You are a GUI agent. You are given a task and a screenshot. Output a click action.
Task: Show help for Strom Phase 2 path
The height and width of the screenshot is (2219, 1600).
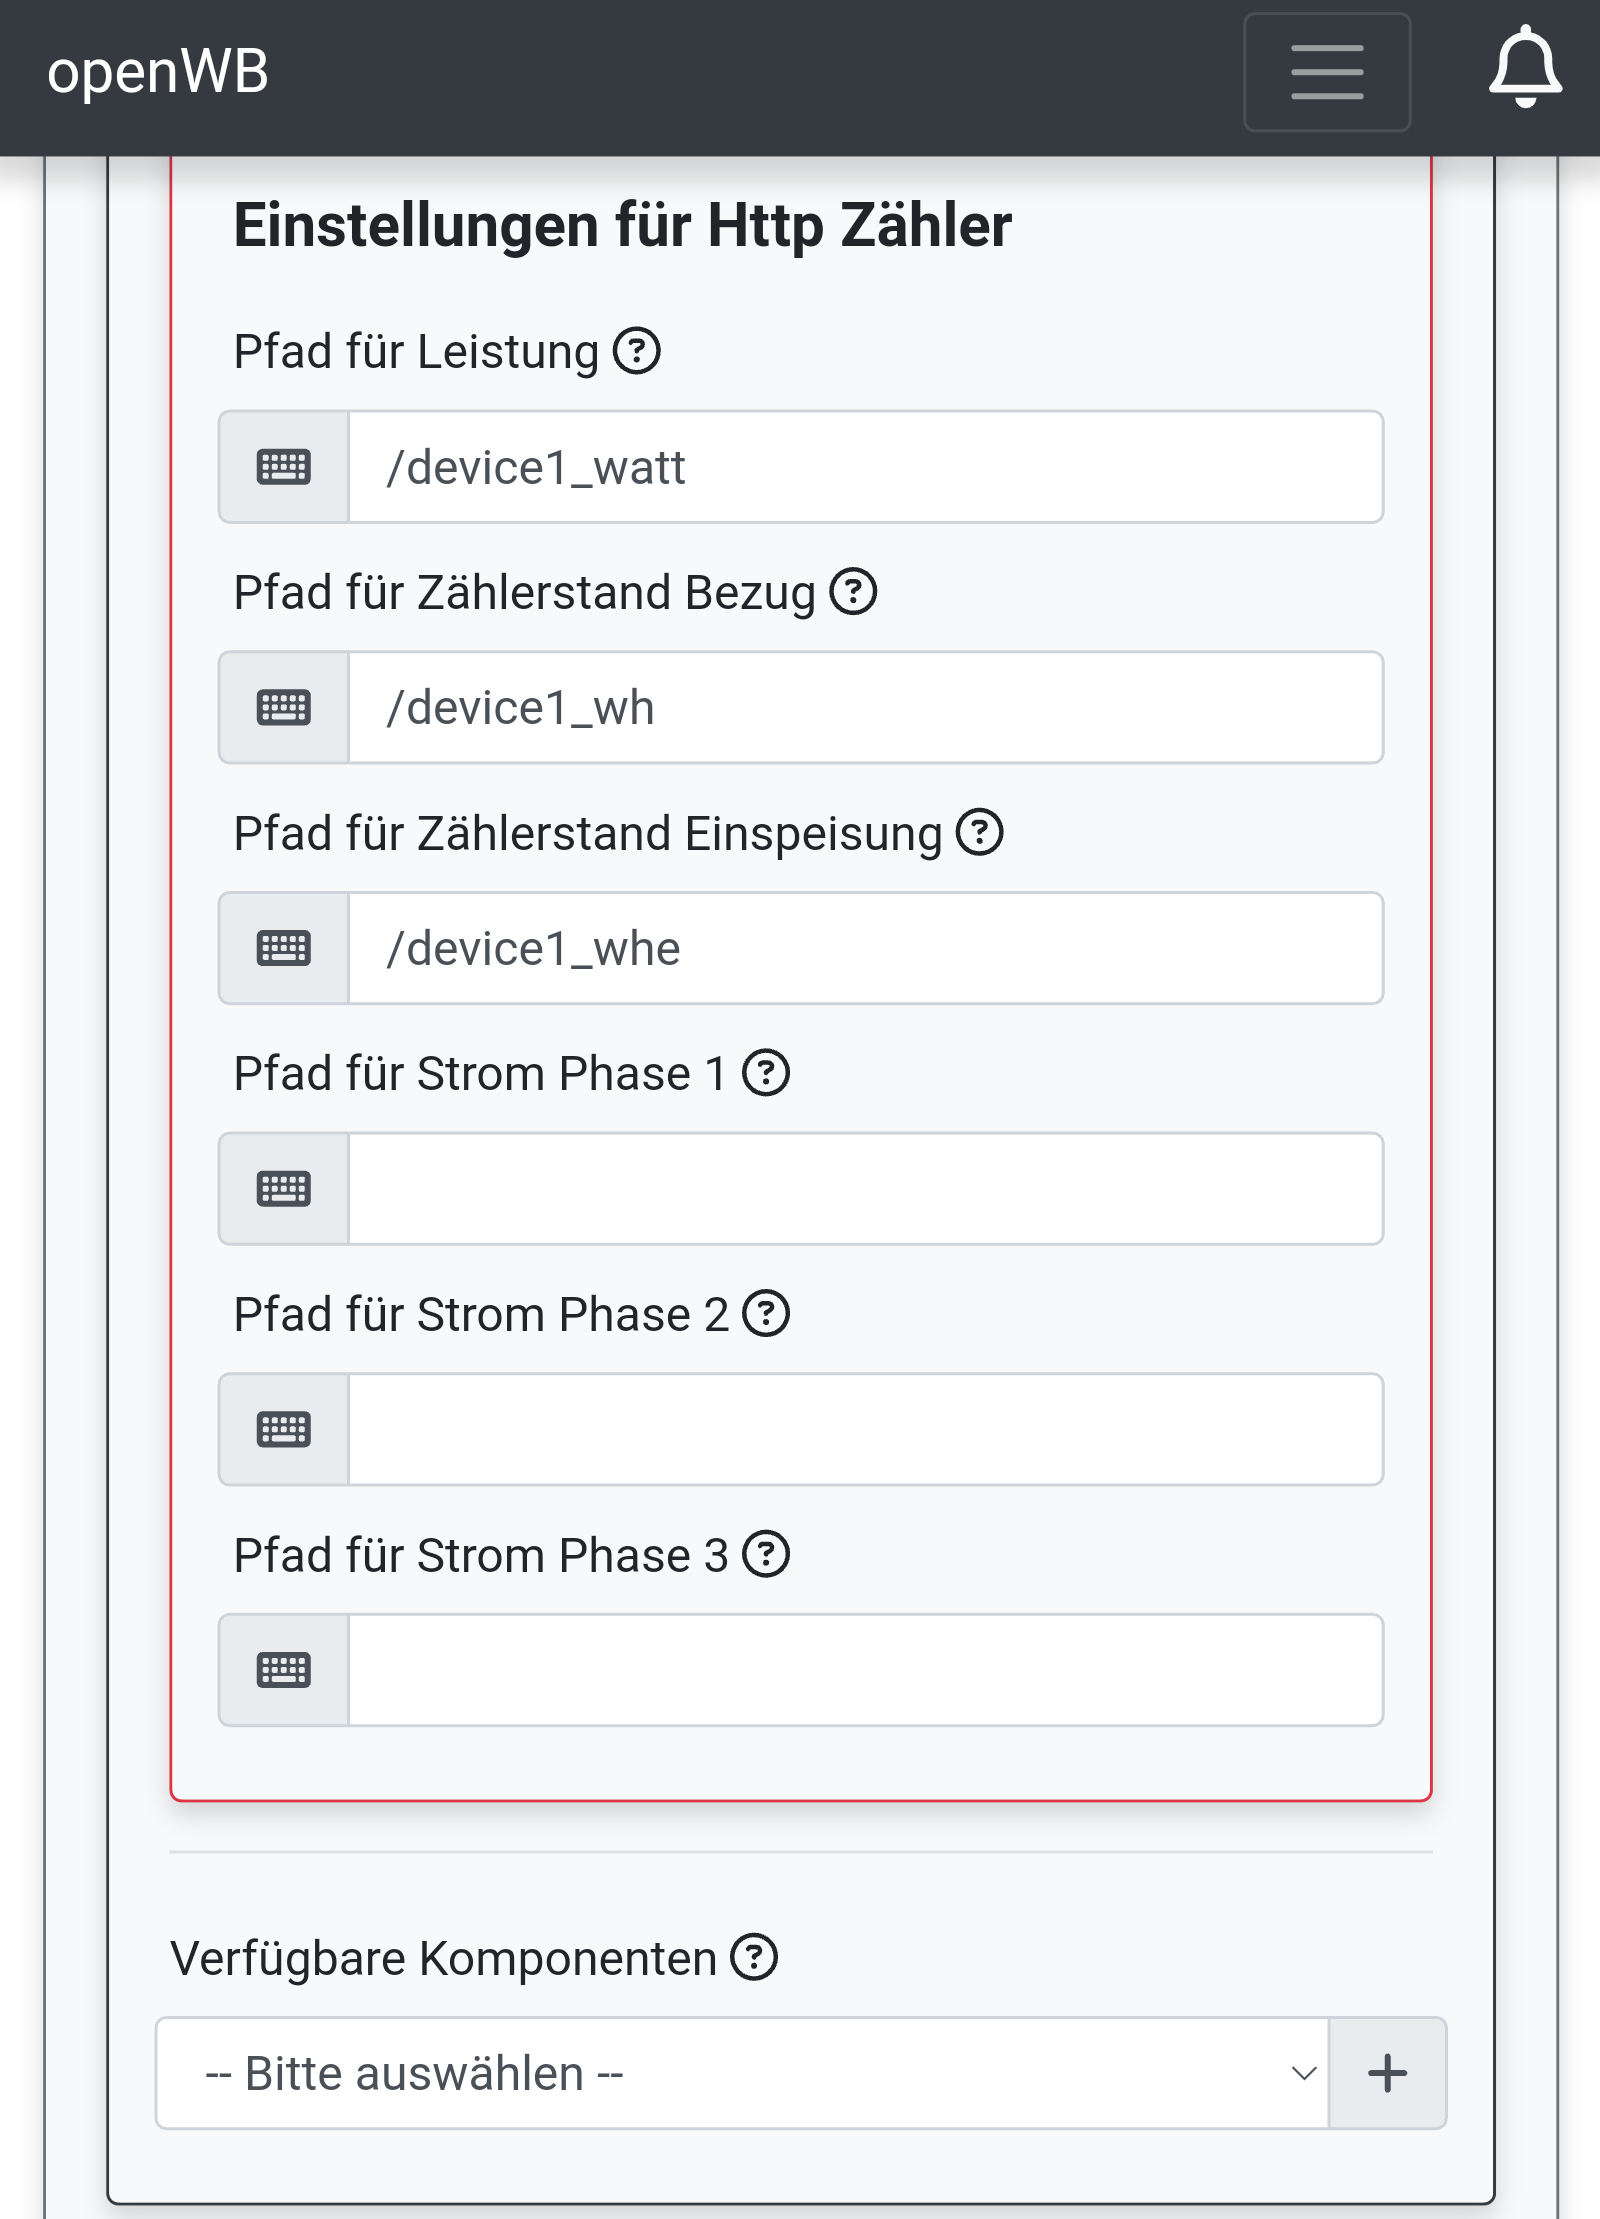coord(766,1314)
